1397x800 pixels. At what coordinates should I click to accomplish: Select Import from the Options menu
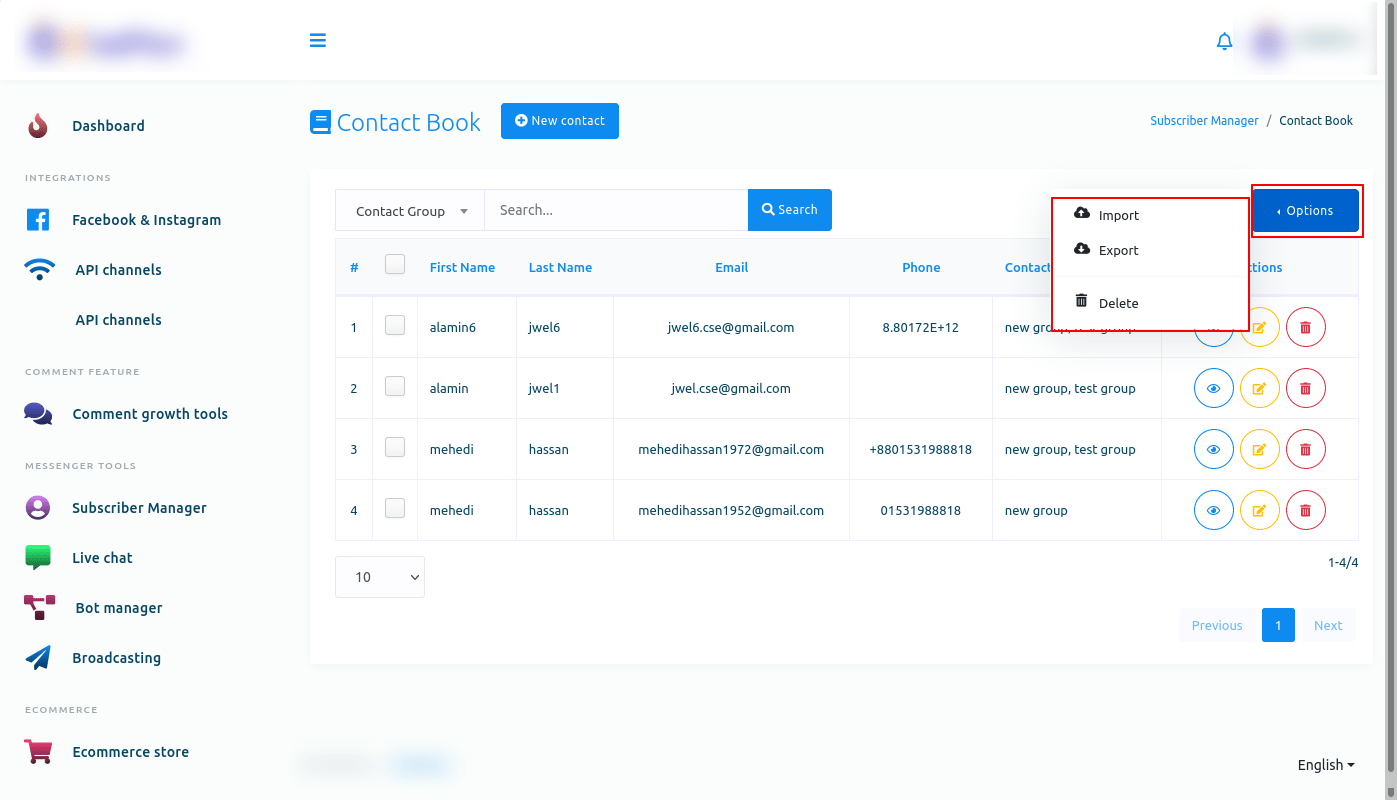(1117, 216)
